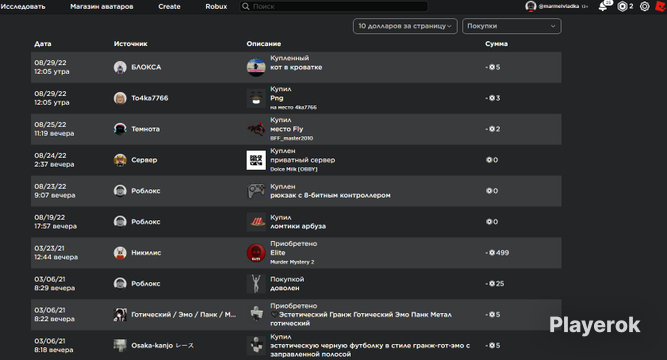Expand the per-page count dropdown
The image size is (667, 360).
[x=405, y=26]
